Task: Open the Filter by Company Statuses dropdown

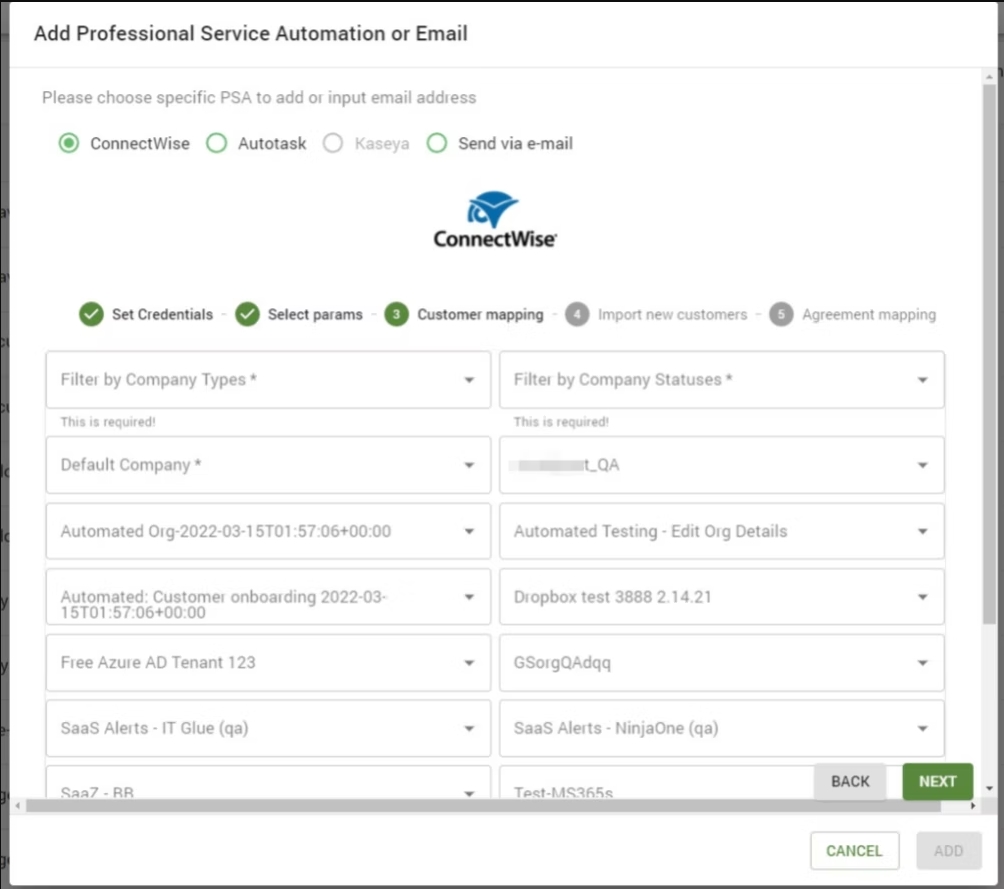Action: [x=722, y=380]
